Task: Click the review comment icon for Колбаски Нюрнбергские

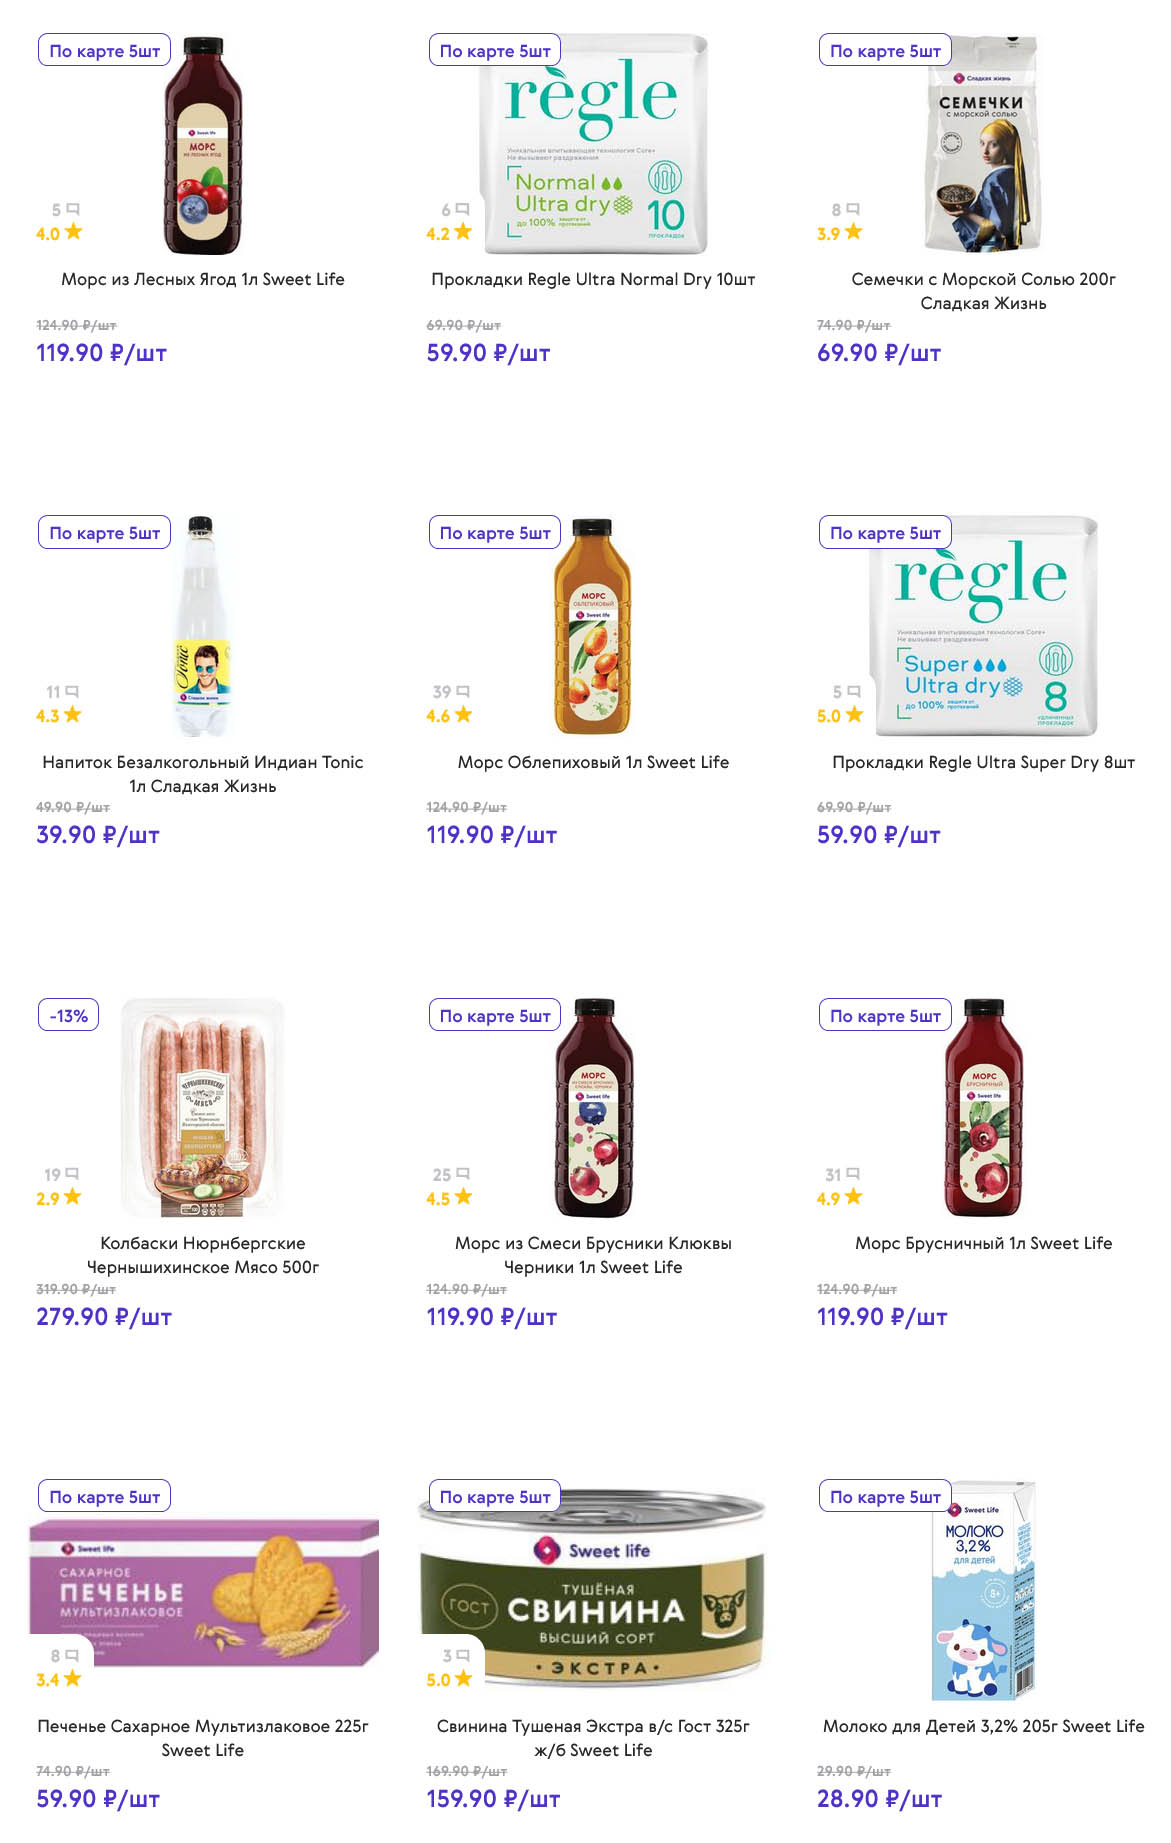Action: pos(72,1174)
